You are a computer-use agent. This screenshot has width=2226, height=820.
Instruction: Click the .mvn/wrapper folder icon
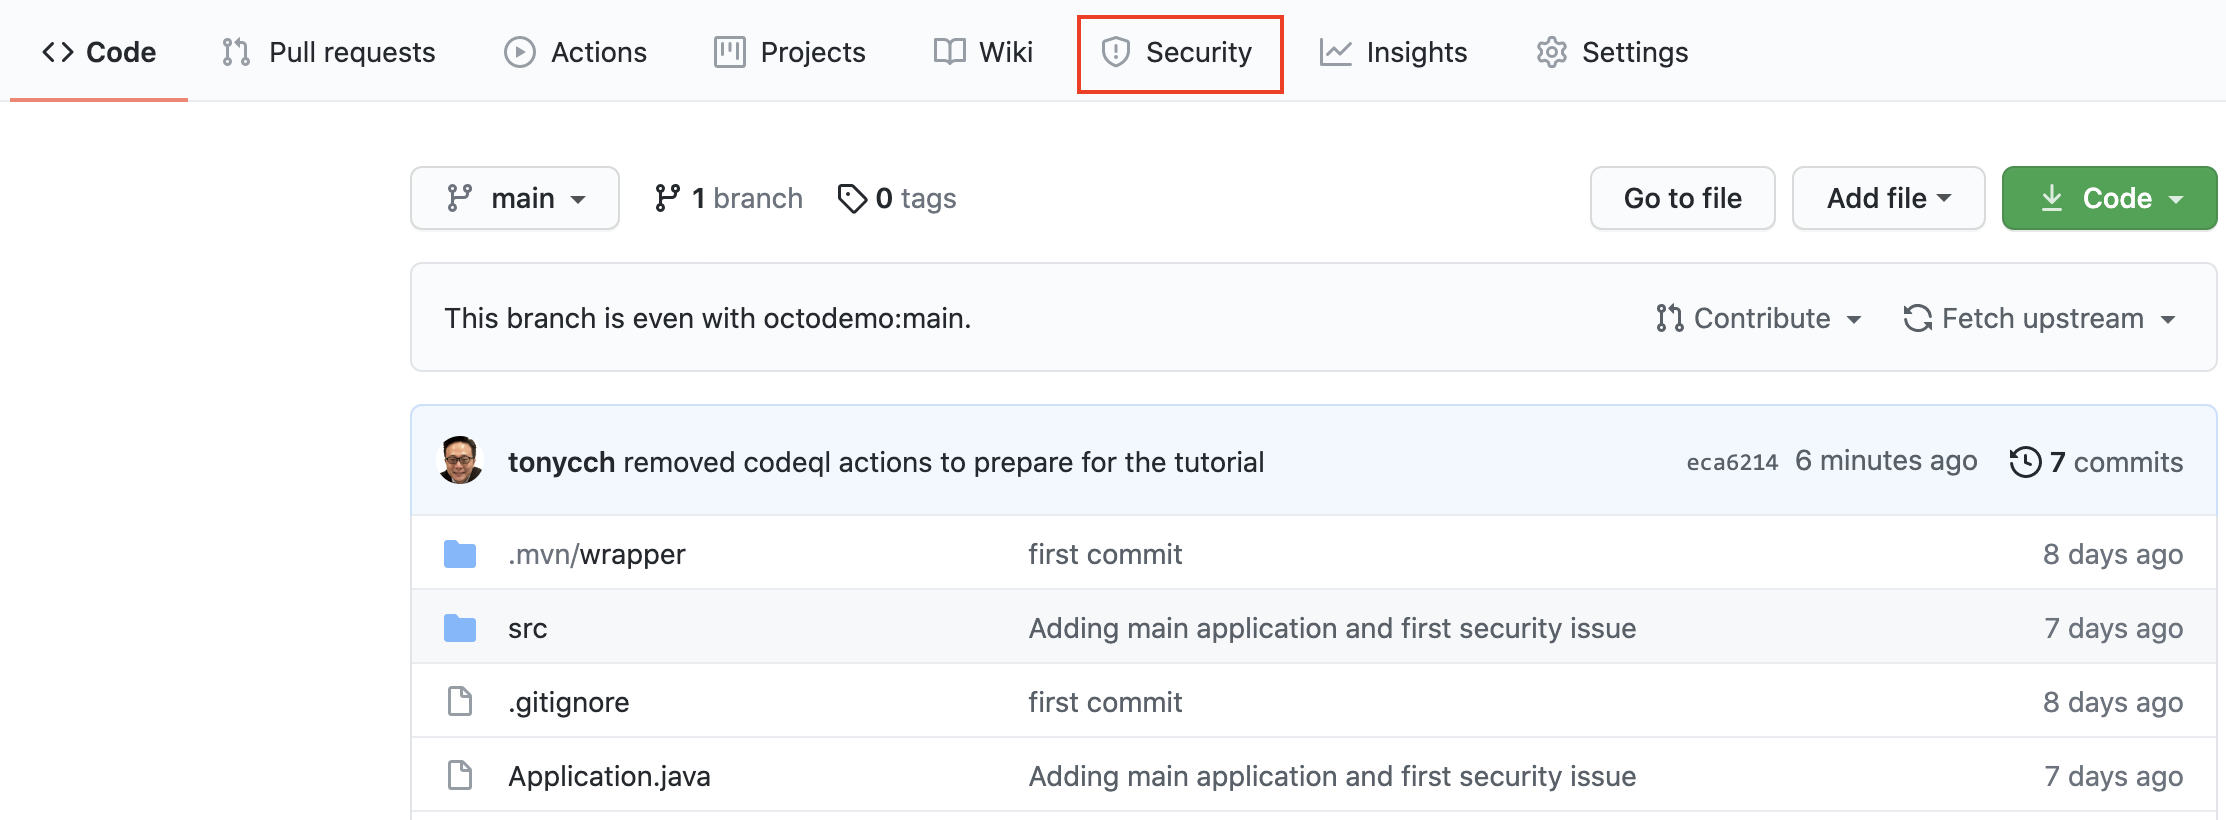click(460, 554)
